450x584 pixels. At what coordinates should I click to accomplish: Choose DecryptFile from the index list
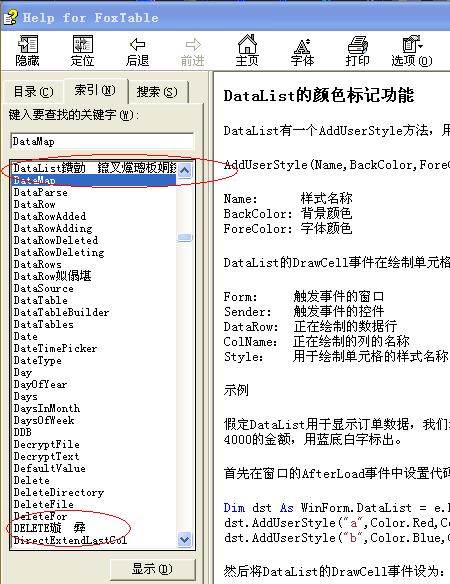click(x=47, y=444)
